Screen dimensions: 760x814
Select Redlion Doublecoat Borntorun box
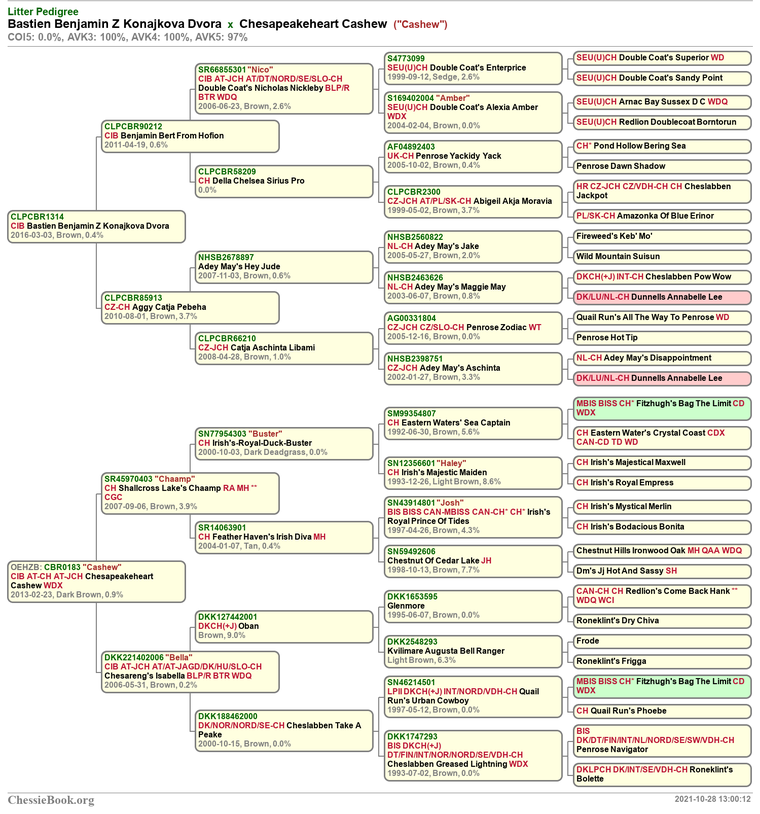(662, 123)
